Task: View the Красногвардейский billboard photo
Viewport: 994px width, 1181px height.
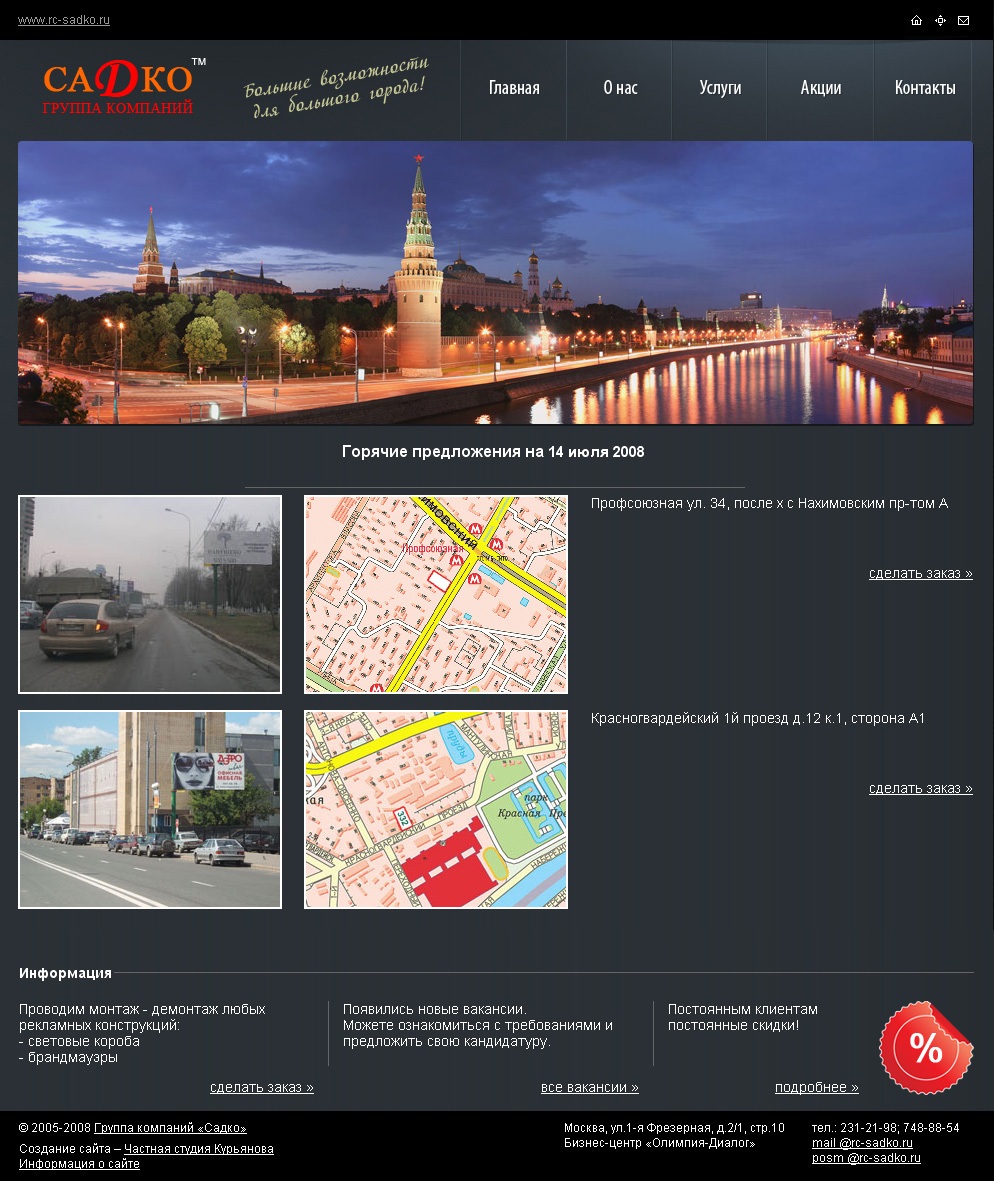Action: click(x=150, y=810)
